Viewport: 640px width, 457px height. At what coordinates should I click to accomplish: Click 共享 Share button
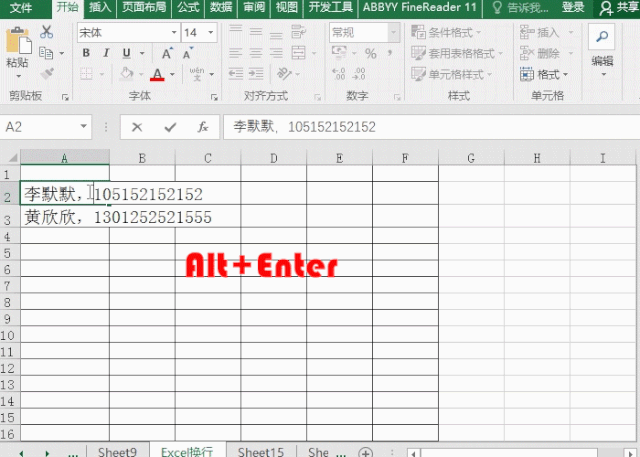tap(619, 8)
